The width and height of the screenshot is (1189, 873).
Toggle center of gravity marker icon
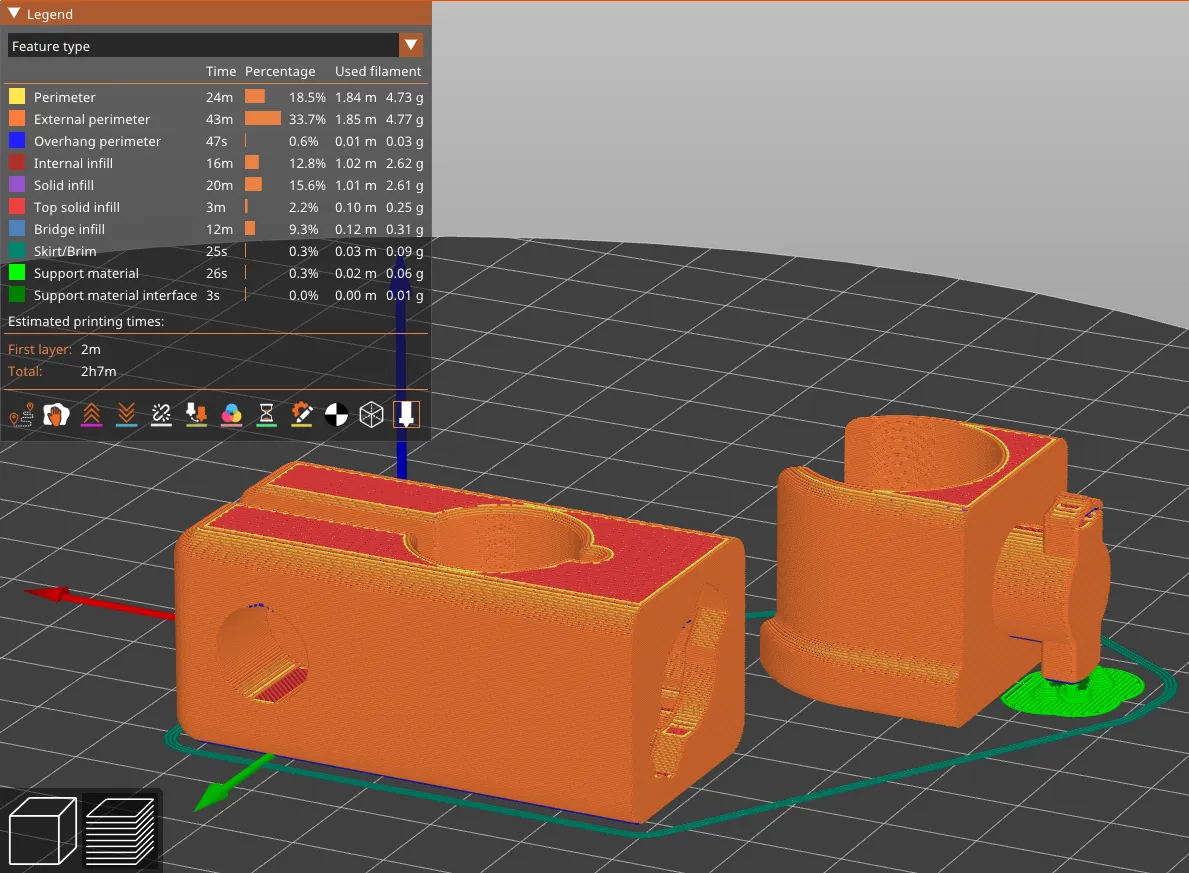click(336, 415)
